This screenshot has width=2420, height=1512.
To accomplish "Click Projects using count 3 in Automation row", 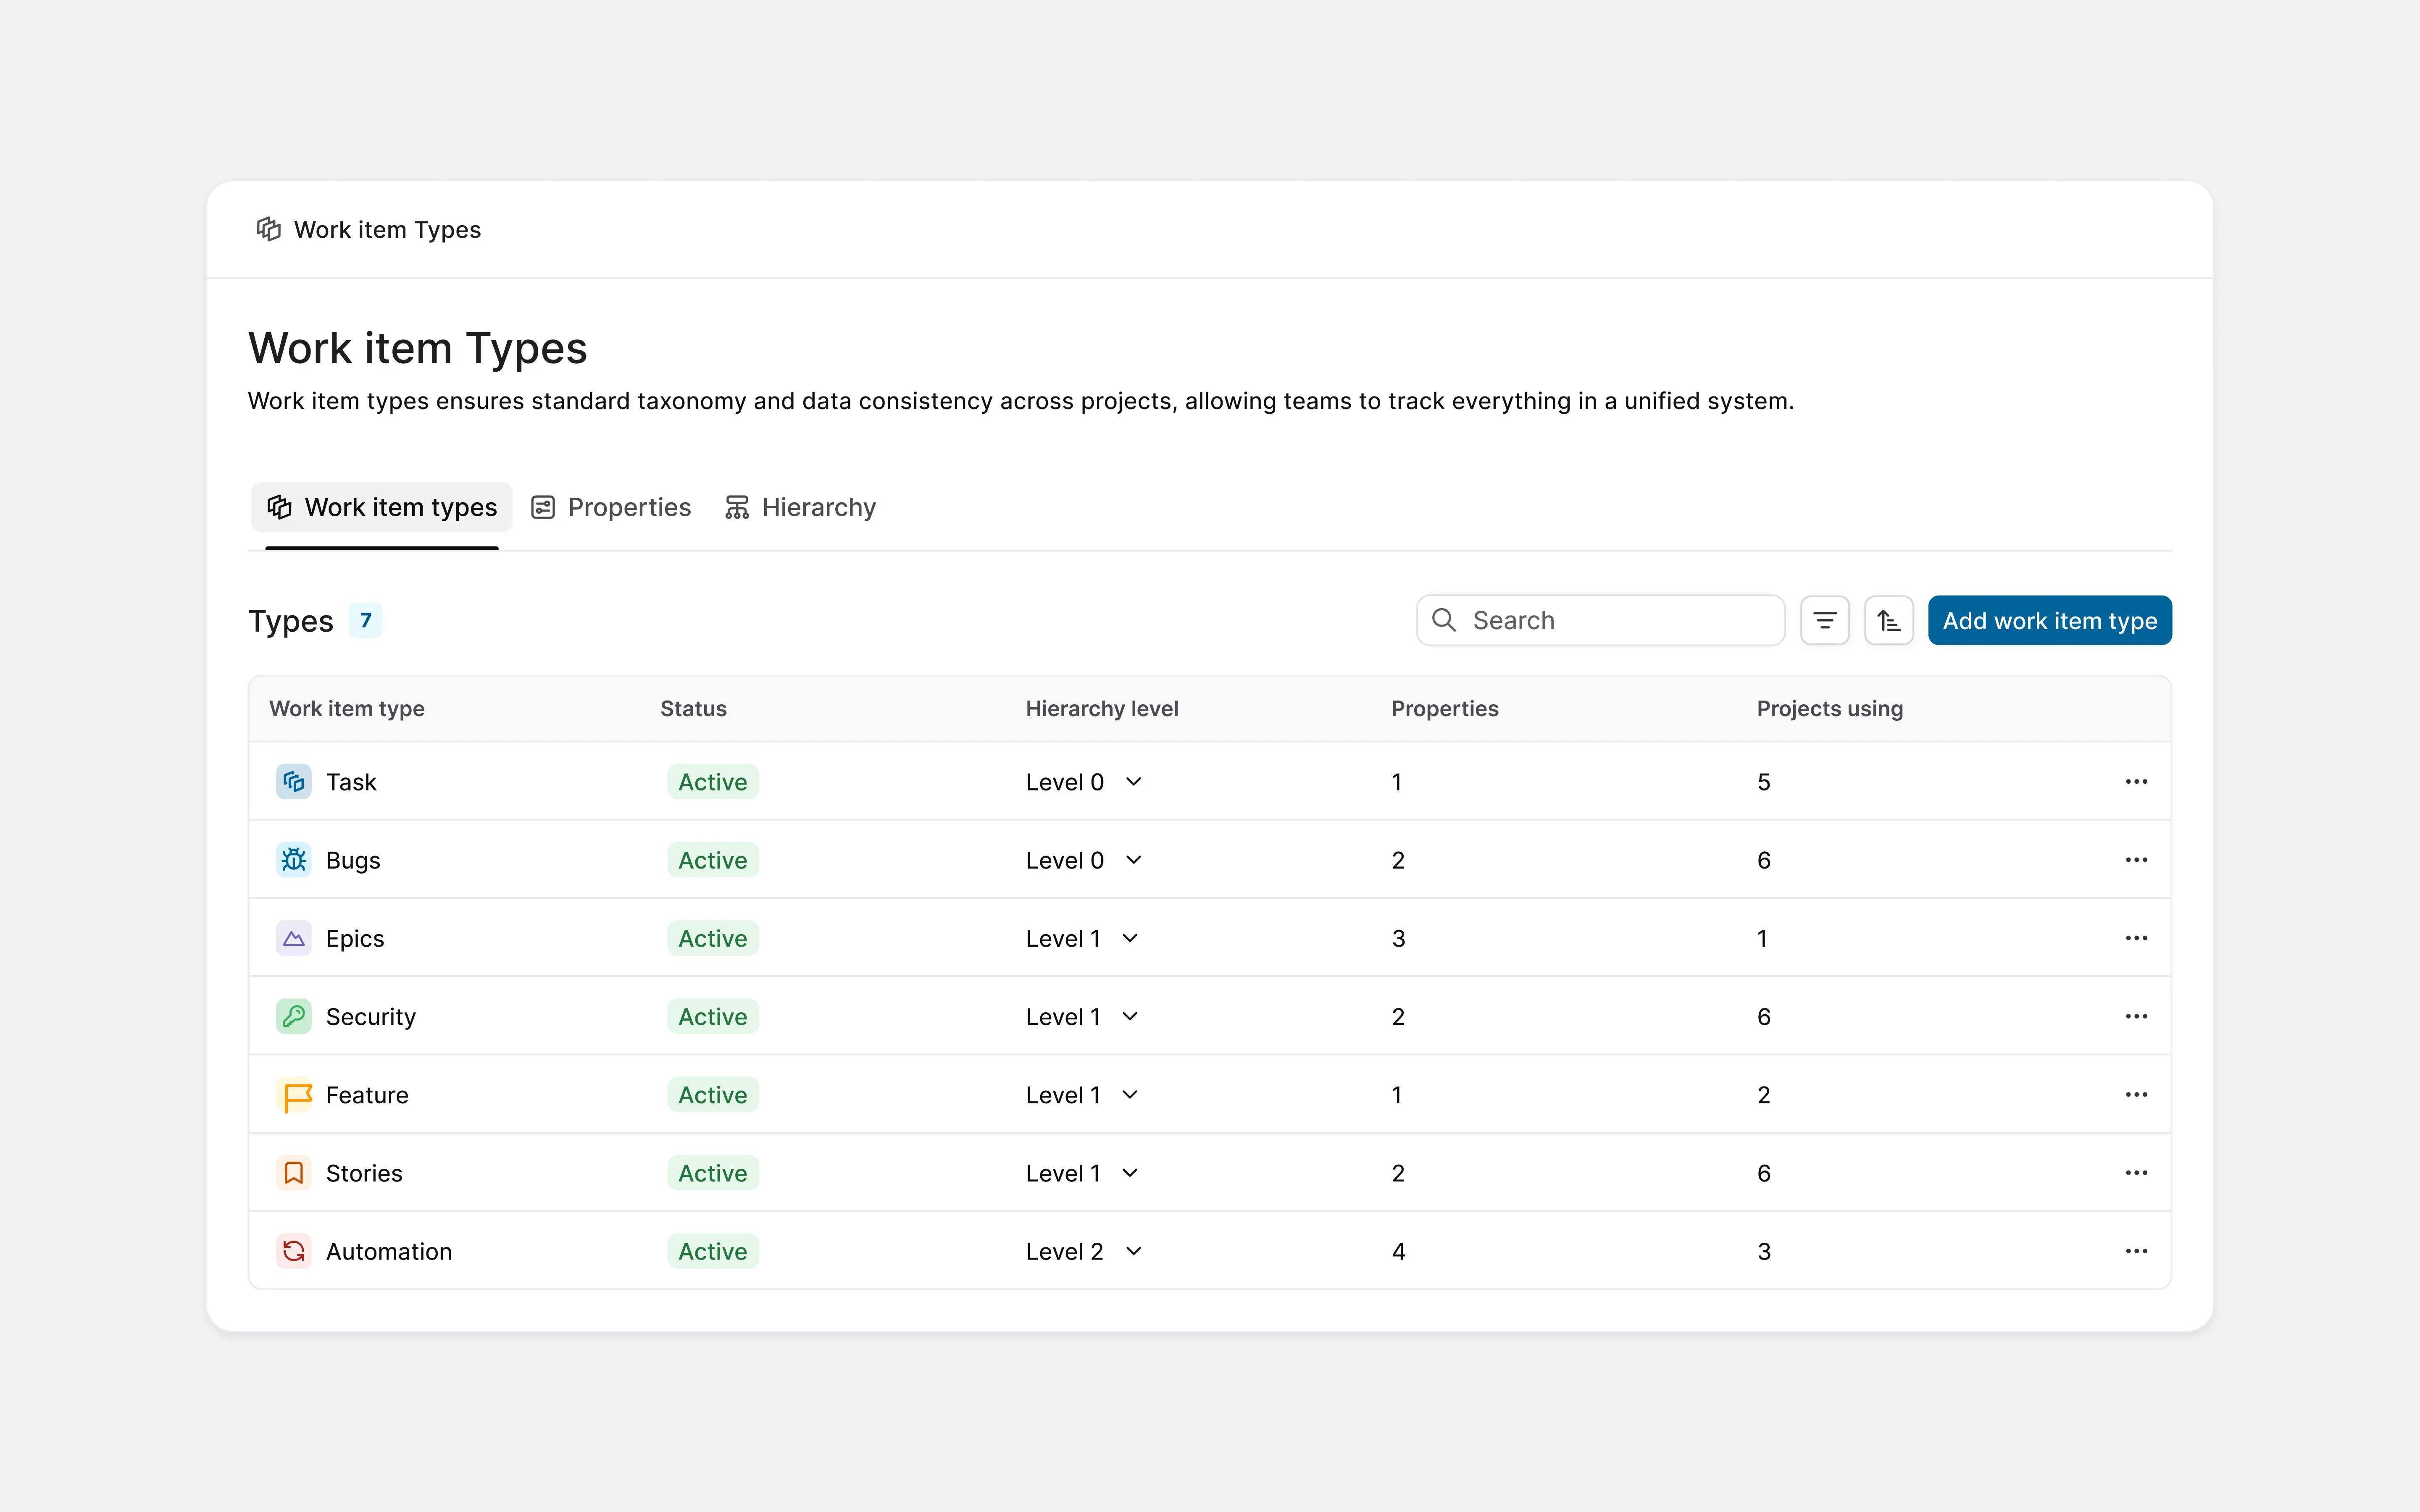I will click(x=1764, y=1252).
